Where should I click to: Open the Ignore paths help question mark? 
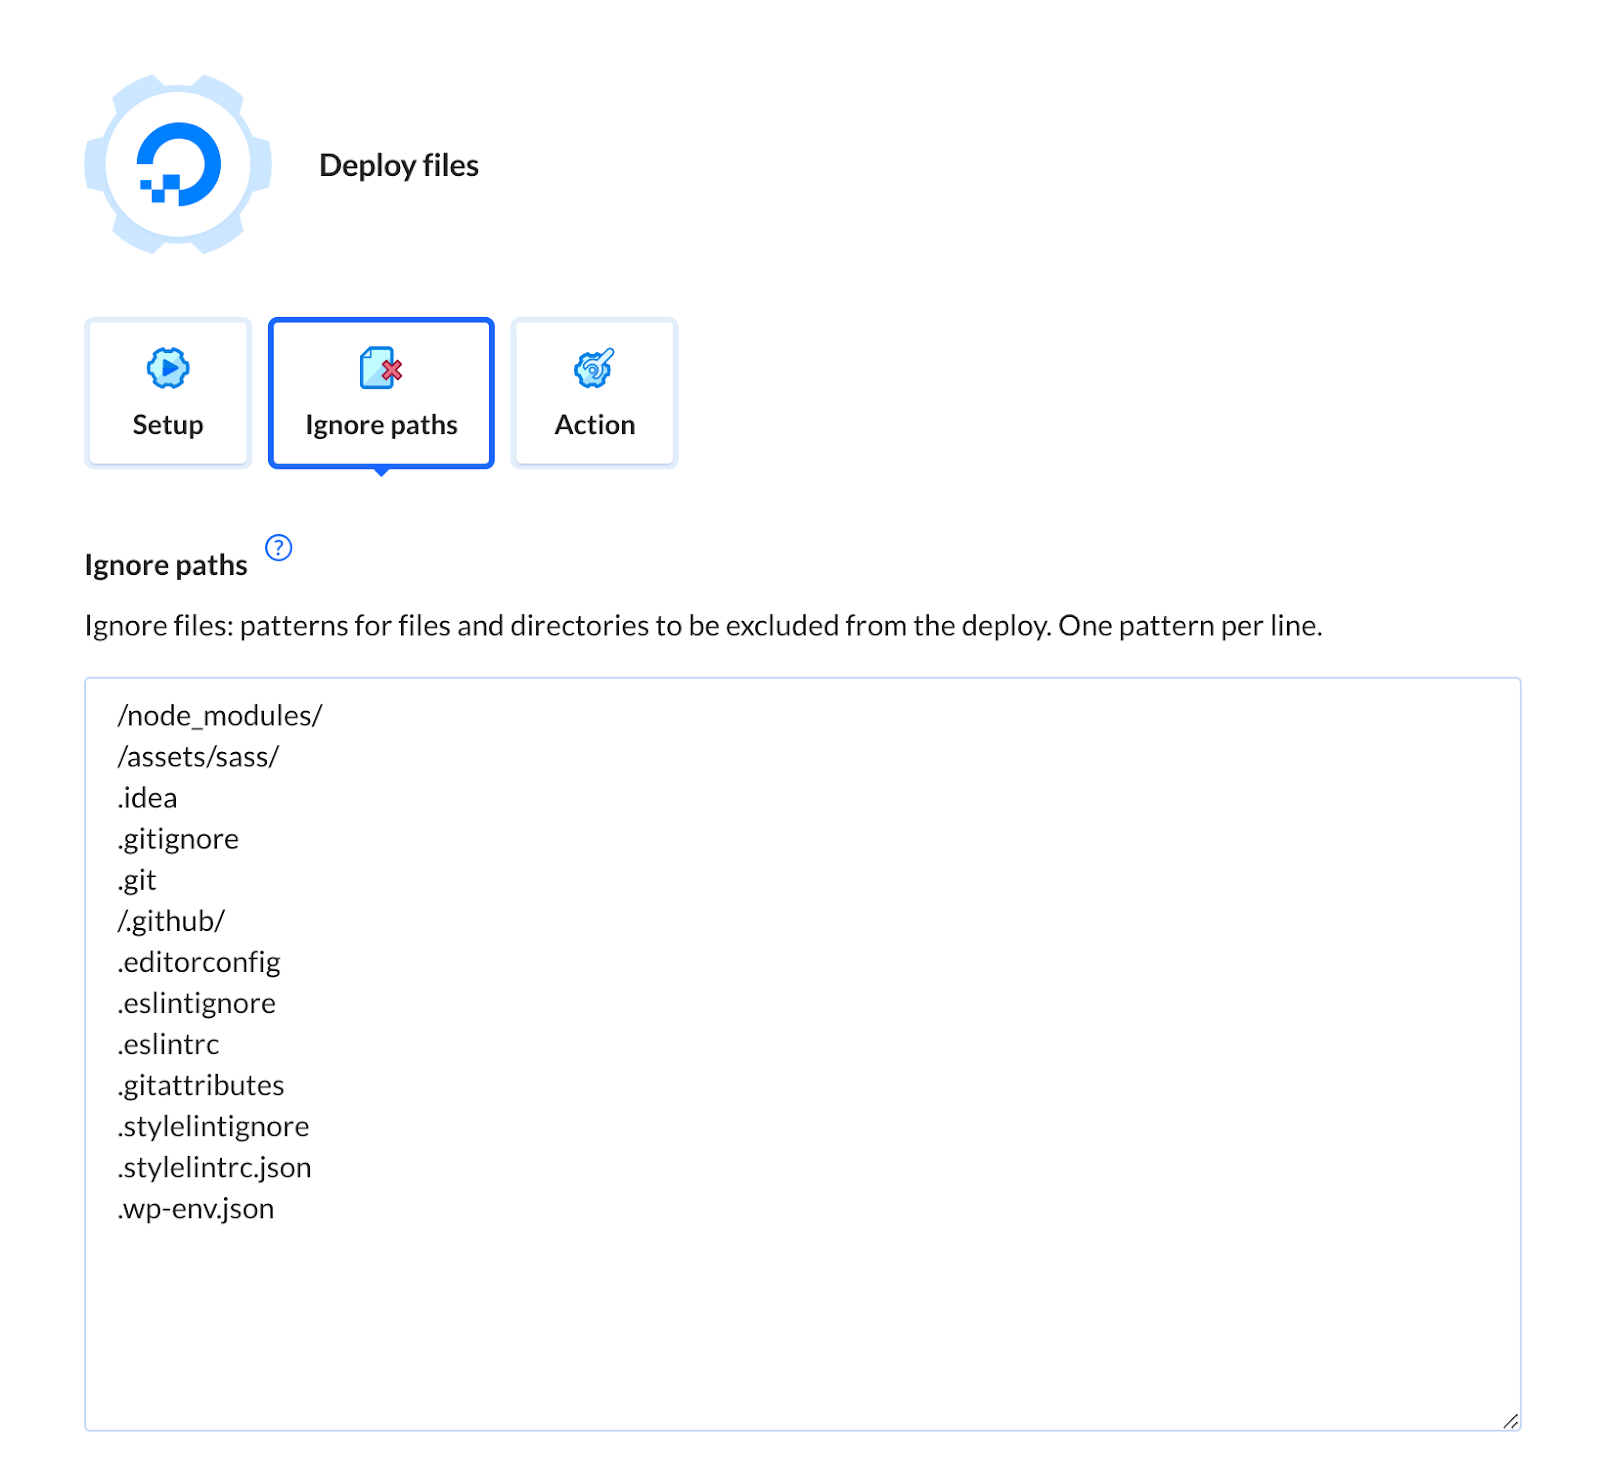click(x=278, y=548)
